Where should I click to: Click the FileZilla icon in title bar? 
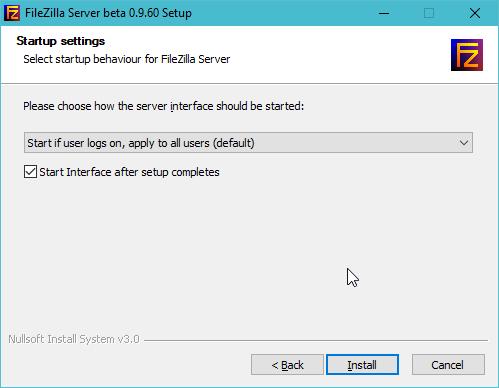12,13
